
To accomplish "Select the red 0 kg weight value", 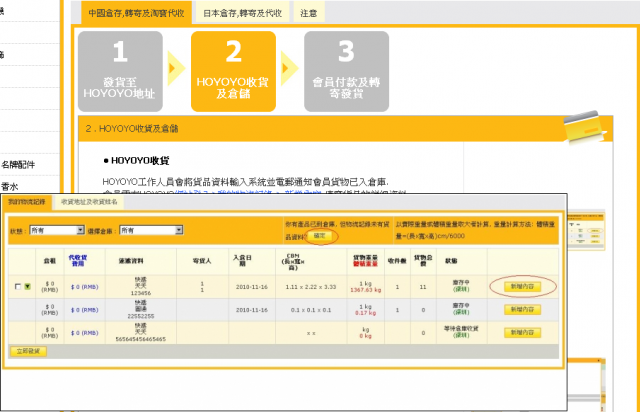I will point(365,336).
